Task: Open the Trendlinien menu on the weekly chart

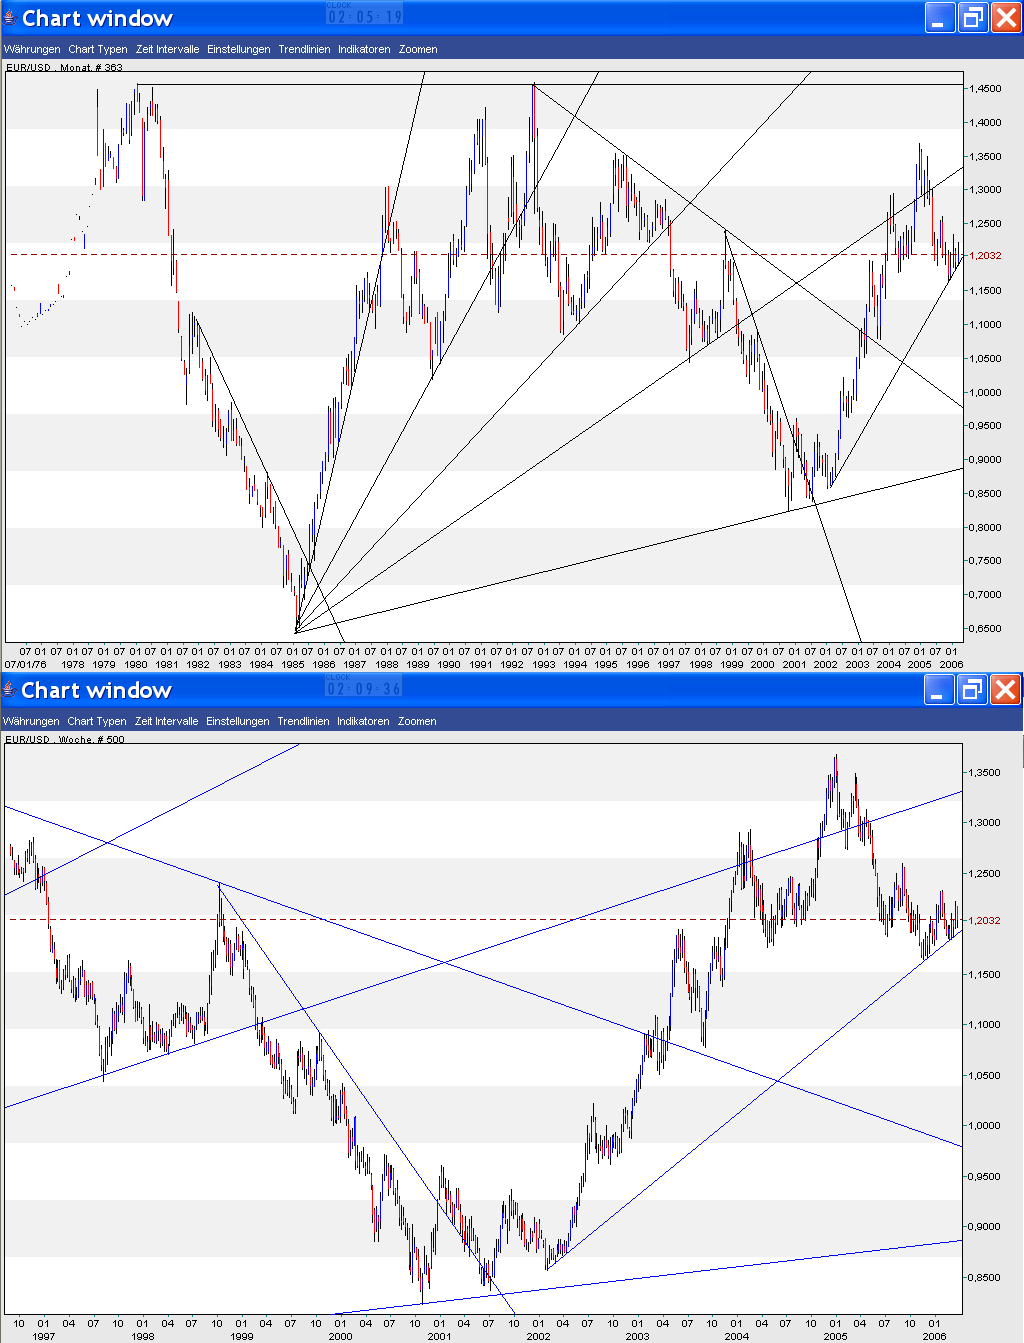Action: point(303,721)
